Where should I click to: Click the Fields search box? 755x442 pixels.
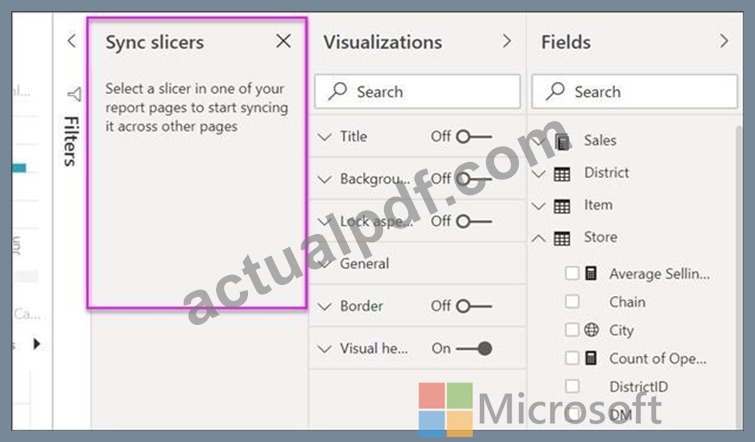635,91
